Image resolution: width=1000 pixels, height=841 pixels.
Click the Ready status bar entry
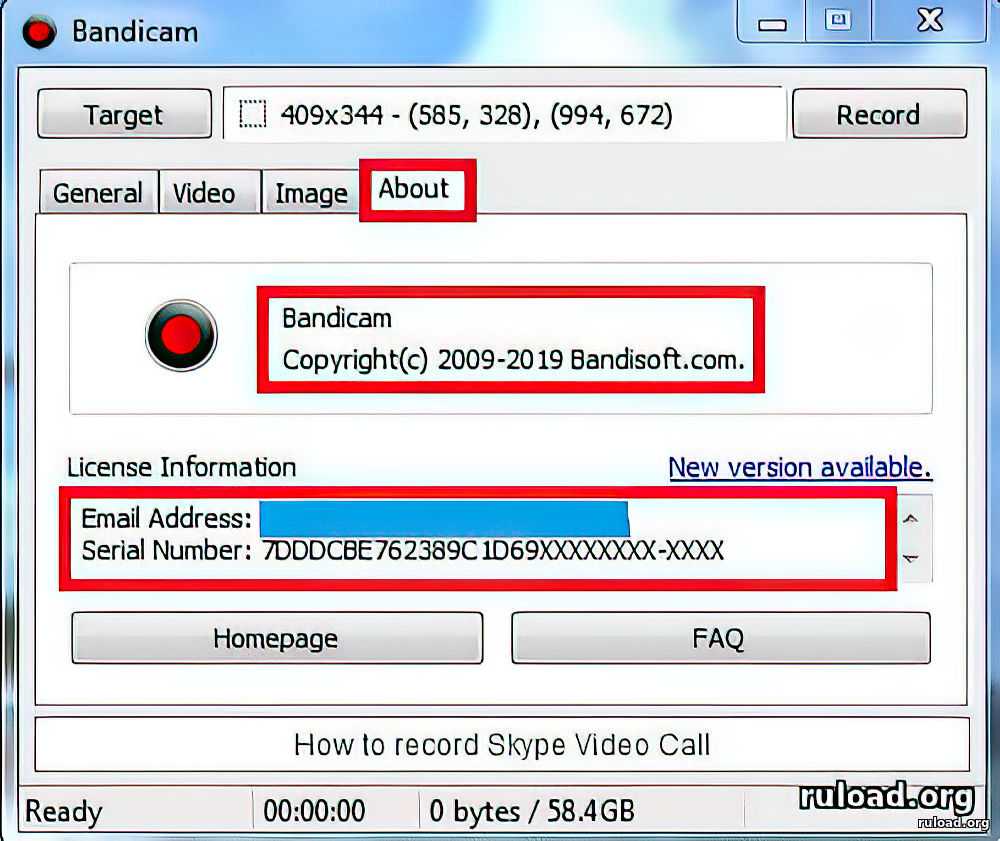tap(63, 812)
